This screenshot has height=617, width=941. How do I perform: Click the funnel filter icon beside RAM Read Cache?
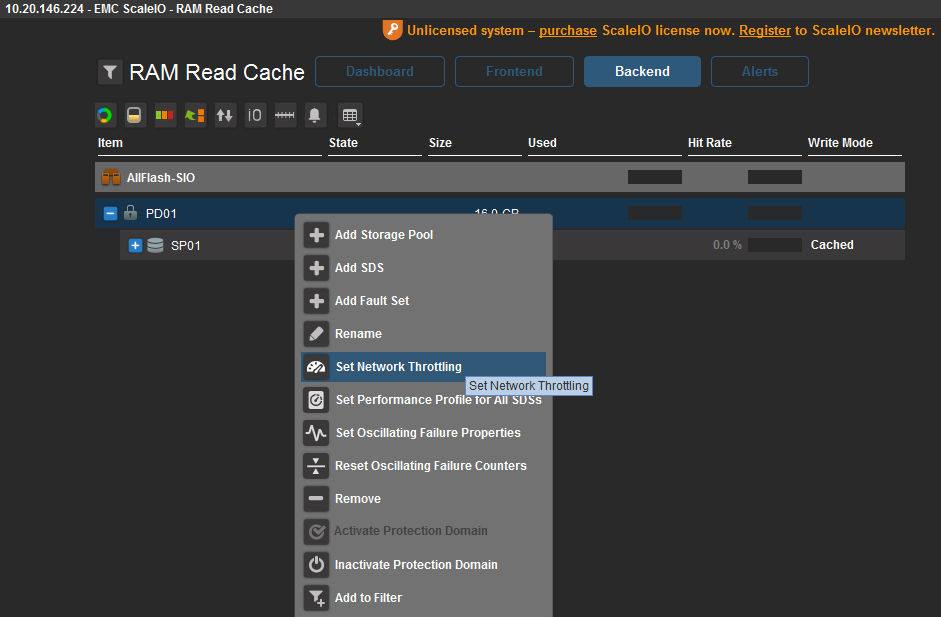pos(110,72)
